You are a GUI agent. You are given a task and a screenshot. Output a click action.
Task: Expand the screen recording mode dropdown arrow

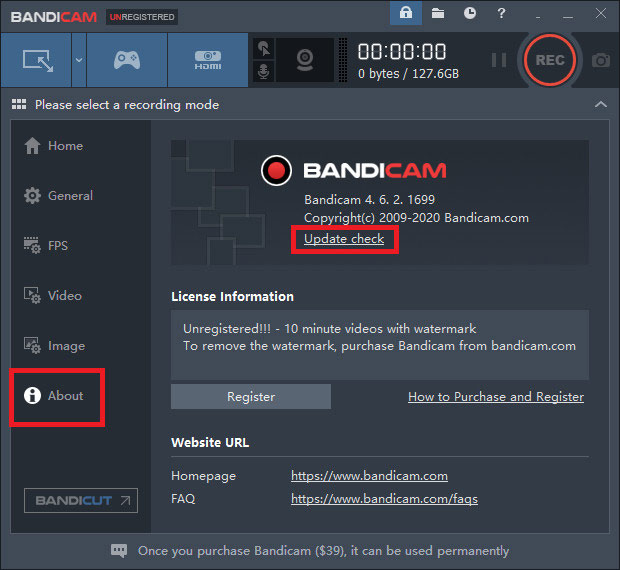[x=78, y=60]
